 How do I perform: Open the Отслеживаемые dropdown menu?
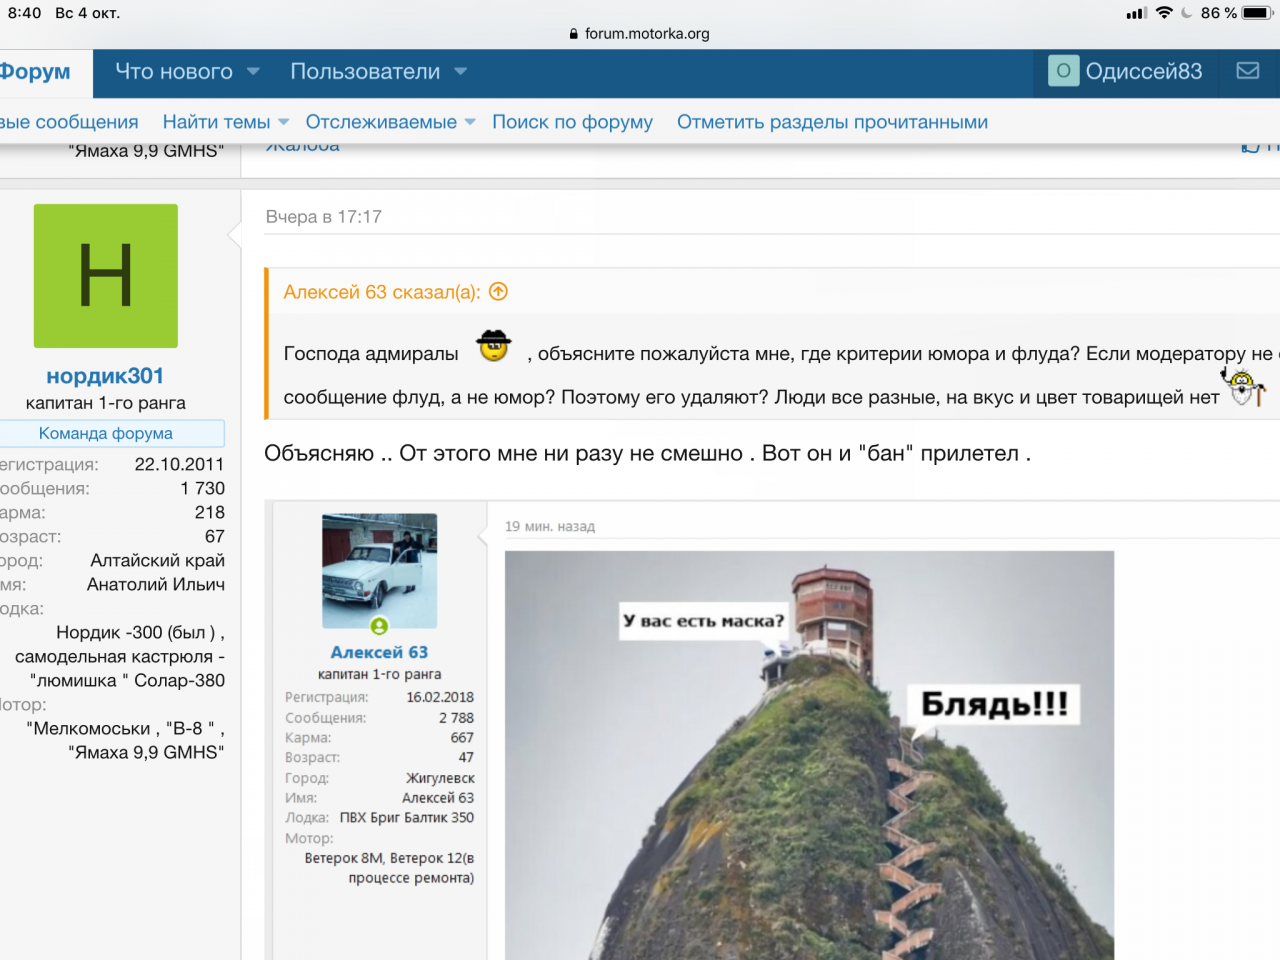pos(470,122)
